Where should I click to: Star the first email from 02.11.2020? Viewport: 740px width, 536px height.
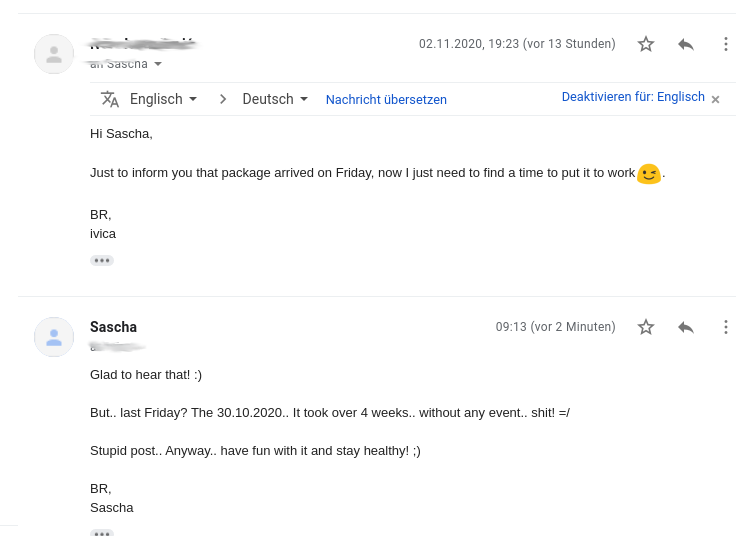[x=646, y=44]
